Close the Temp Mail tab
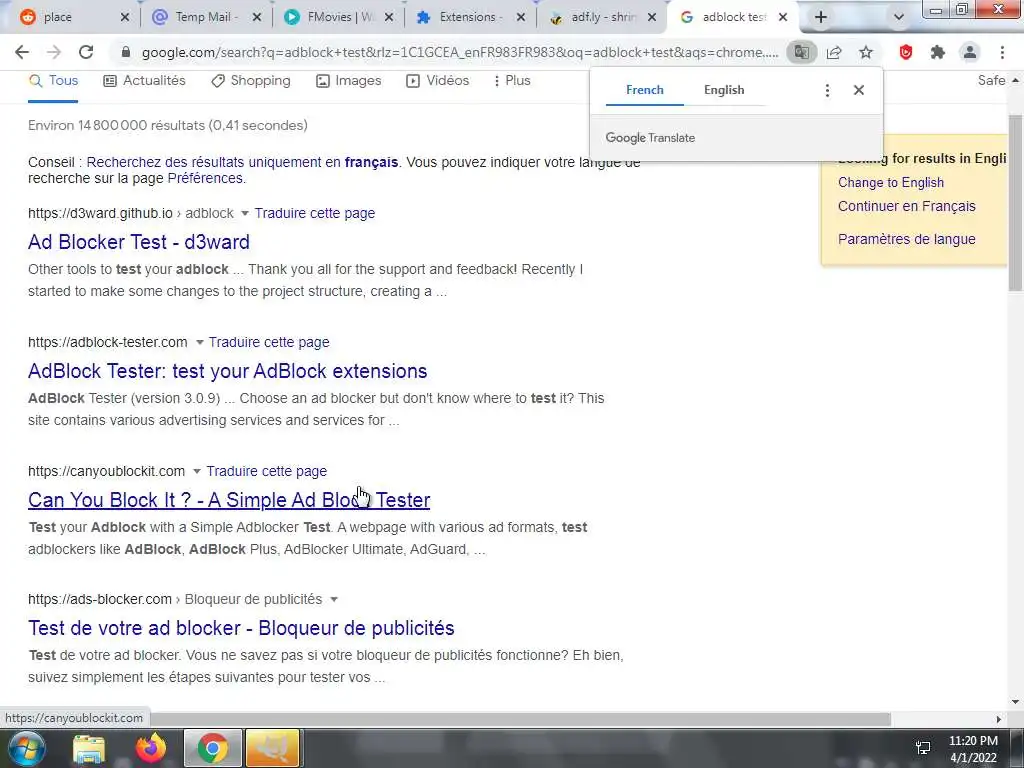1024x768 pixels. pos(257,17)
